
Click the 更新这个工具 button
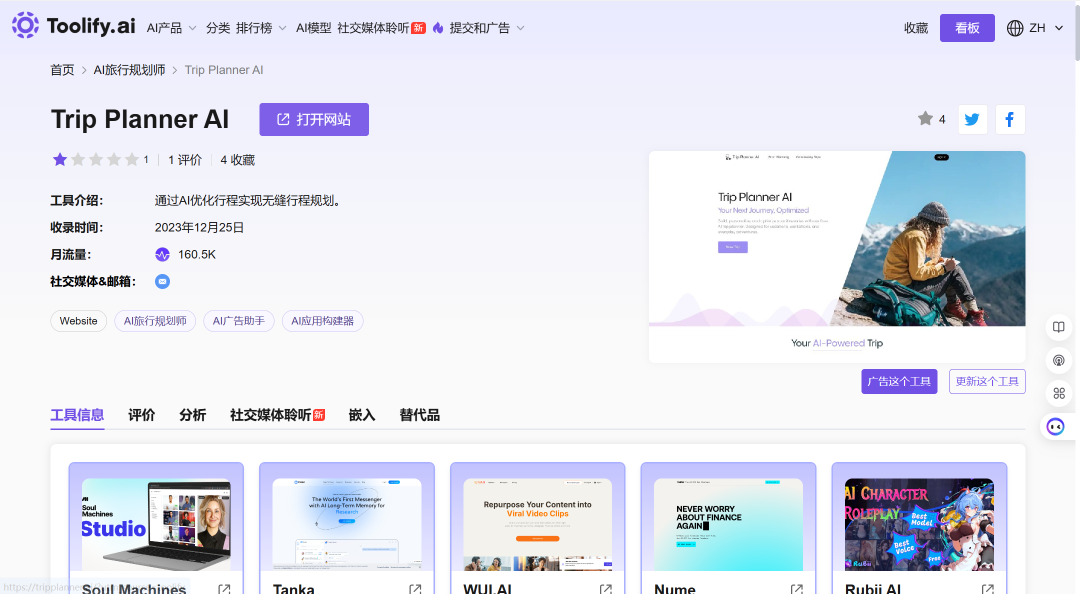[x=987, y=381]
